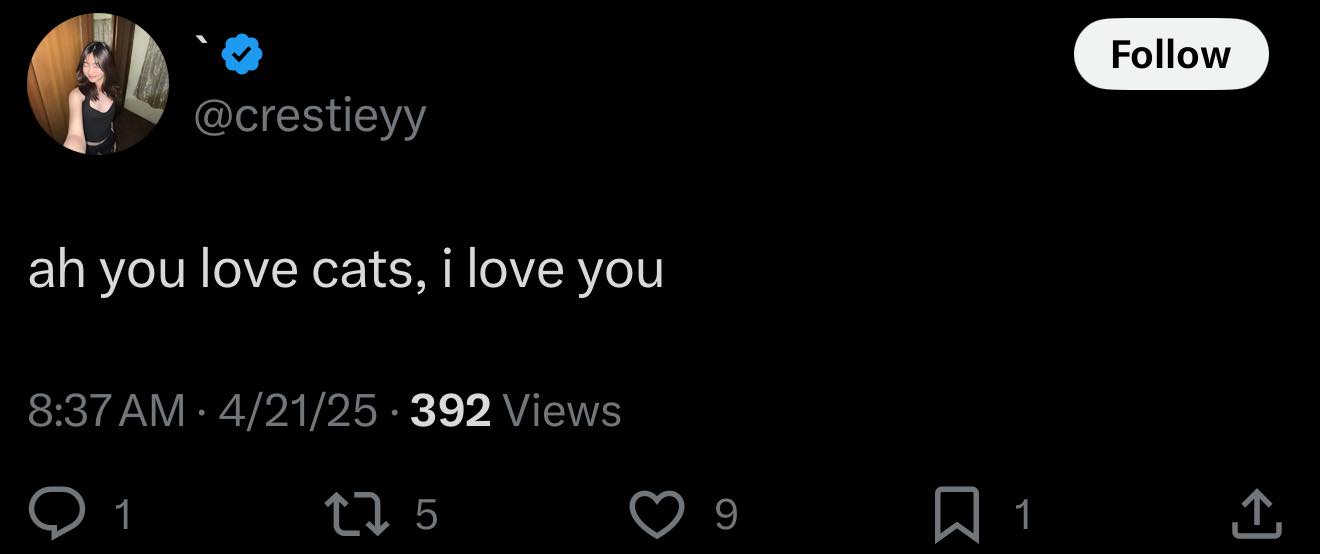Click the bold 392 view count number
Viewport: 1320px width, 554px height.
pyautogui.click(x=451, y=410)
